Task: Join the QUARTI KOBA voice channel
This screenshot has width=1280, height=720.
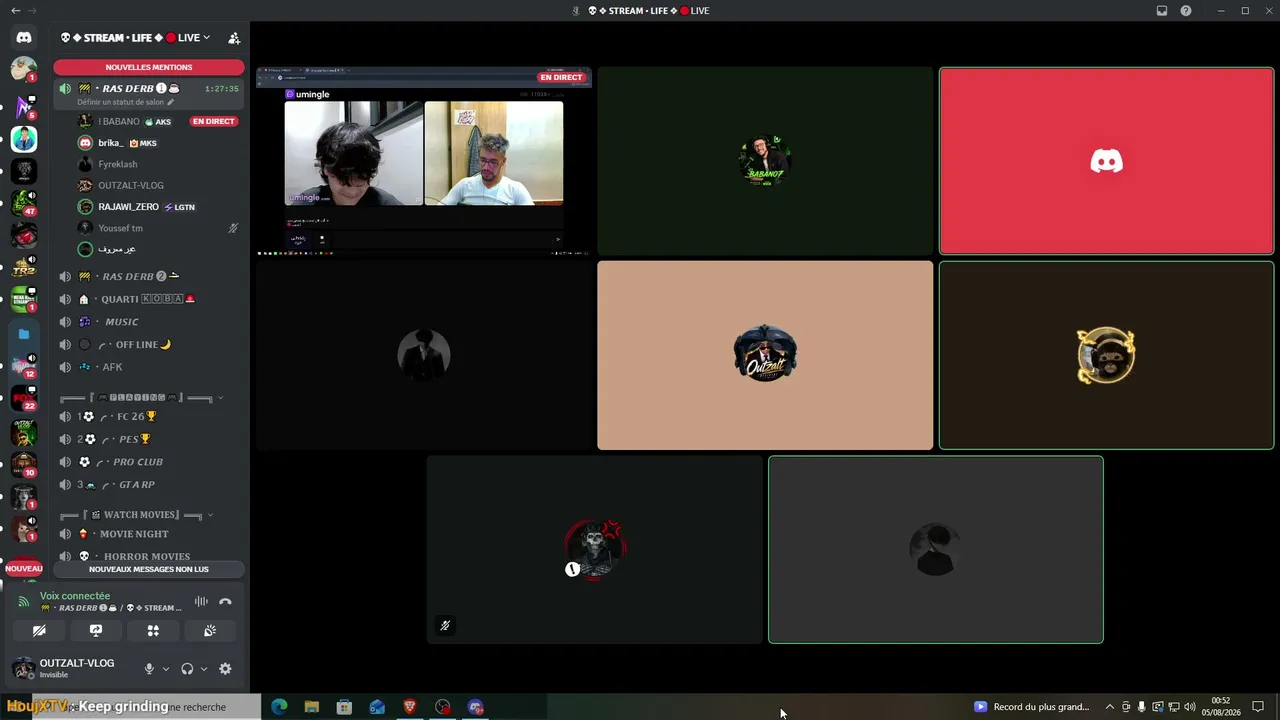Action: [x=149, y=299]
